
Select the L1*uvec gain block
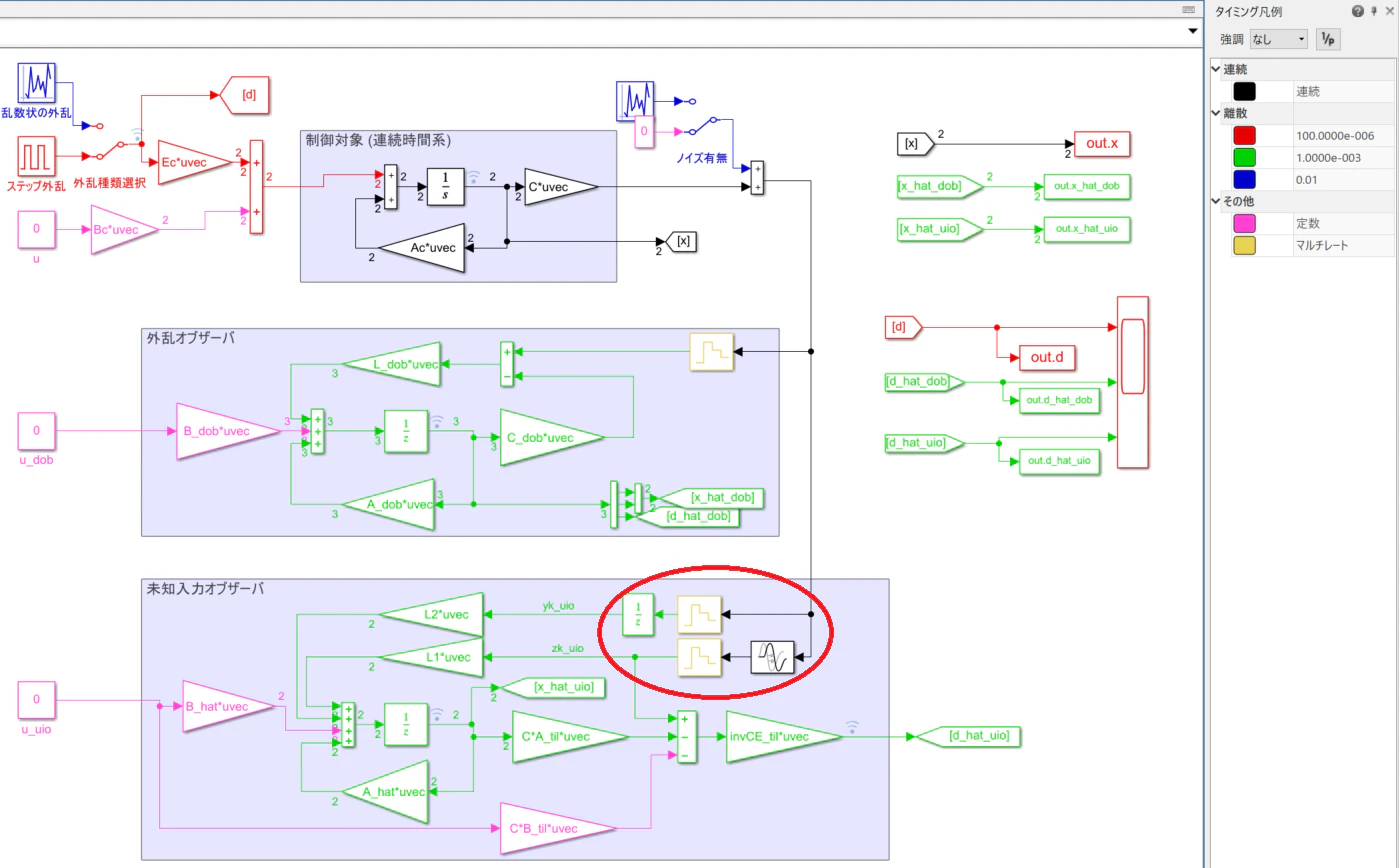point(433,657)
